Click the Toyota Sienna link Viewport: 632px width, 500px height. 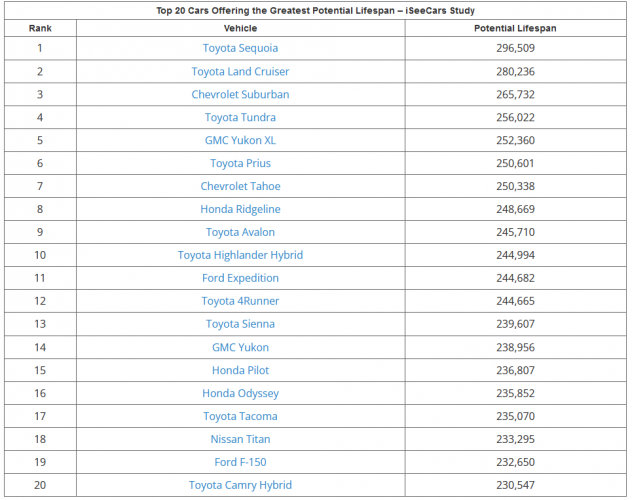point(240,324)
